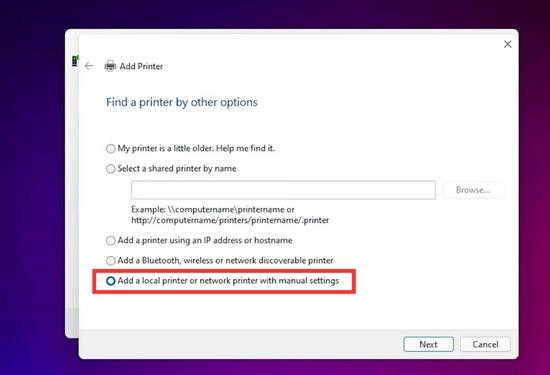Click the green icon behind the dialog

(x=75, y=61)
